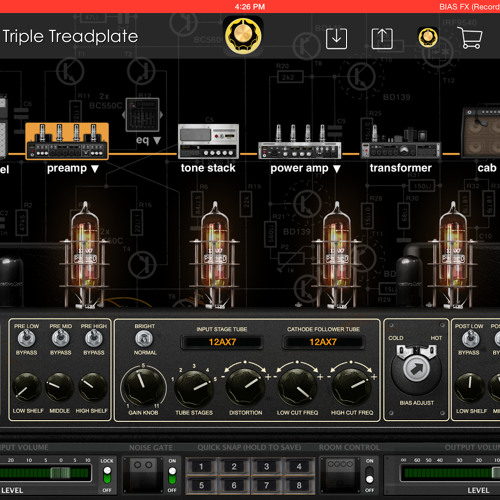Select the cab module icon
The width and height of the screenshot is (500, 500).
[x=481, y=133]
